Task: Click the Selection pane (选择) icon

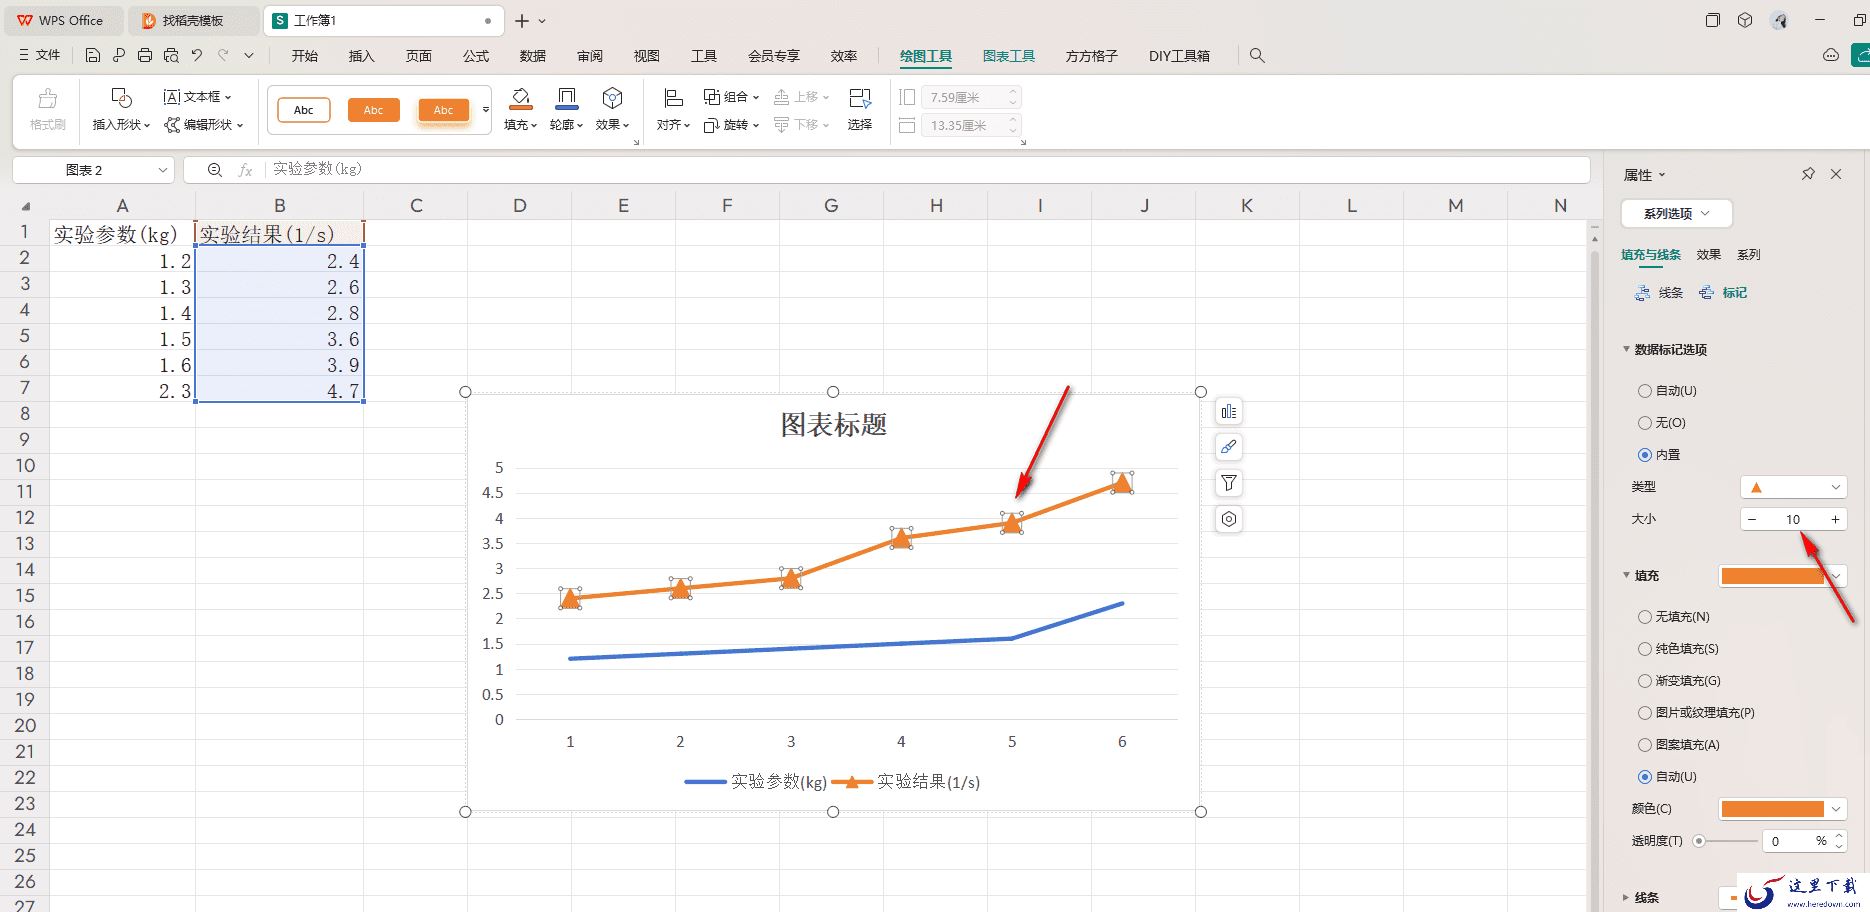Action: [860, 98]
